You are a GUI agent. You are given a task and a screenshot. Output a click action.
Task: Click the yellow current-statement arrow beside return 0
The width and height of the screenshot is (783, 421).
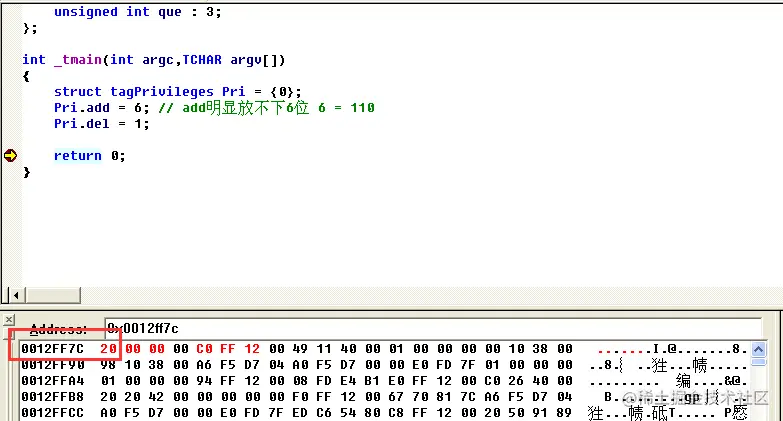tap(10, 155)
